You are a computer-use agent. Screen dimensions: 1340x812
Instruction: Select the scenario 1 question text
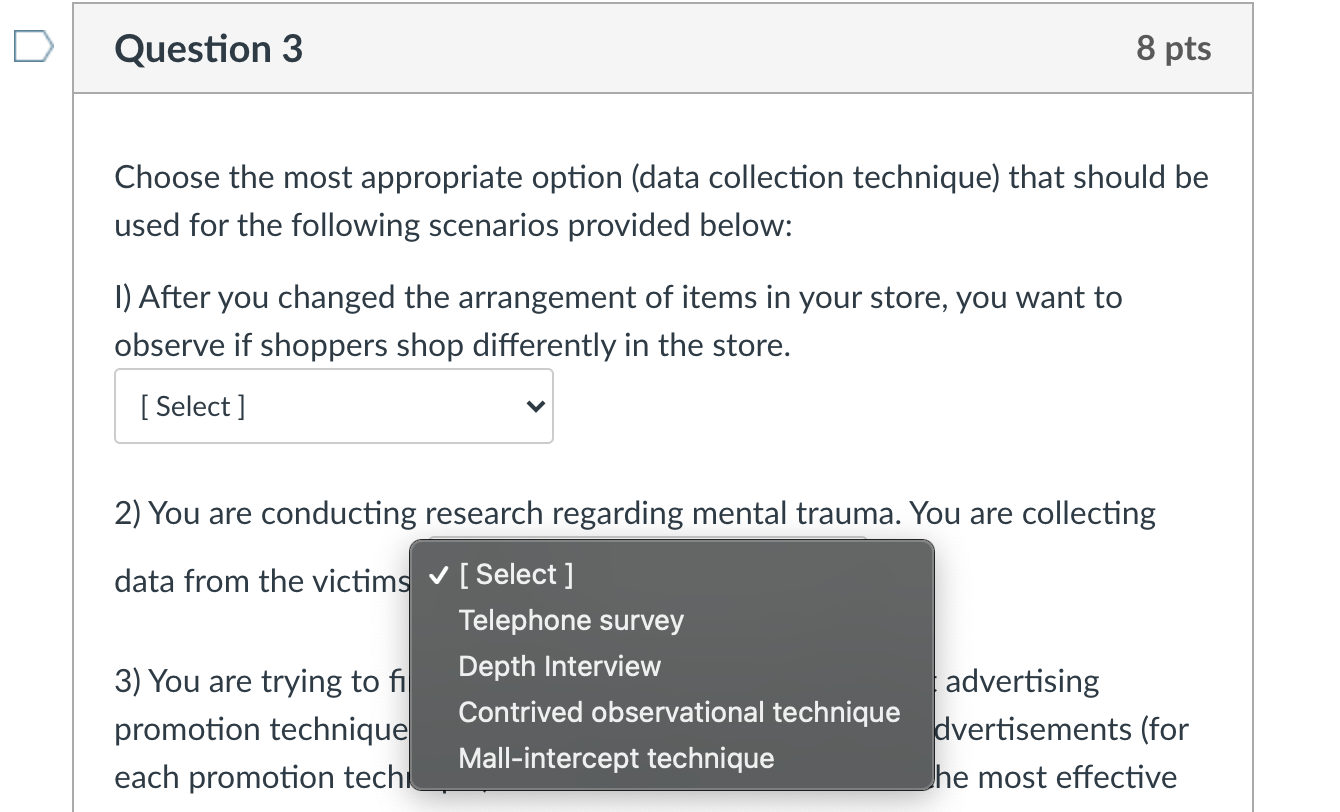pos(618,321)
